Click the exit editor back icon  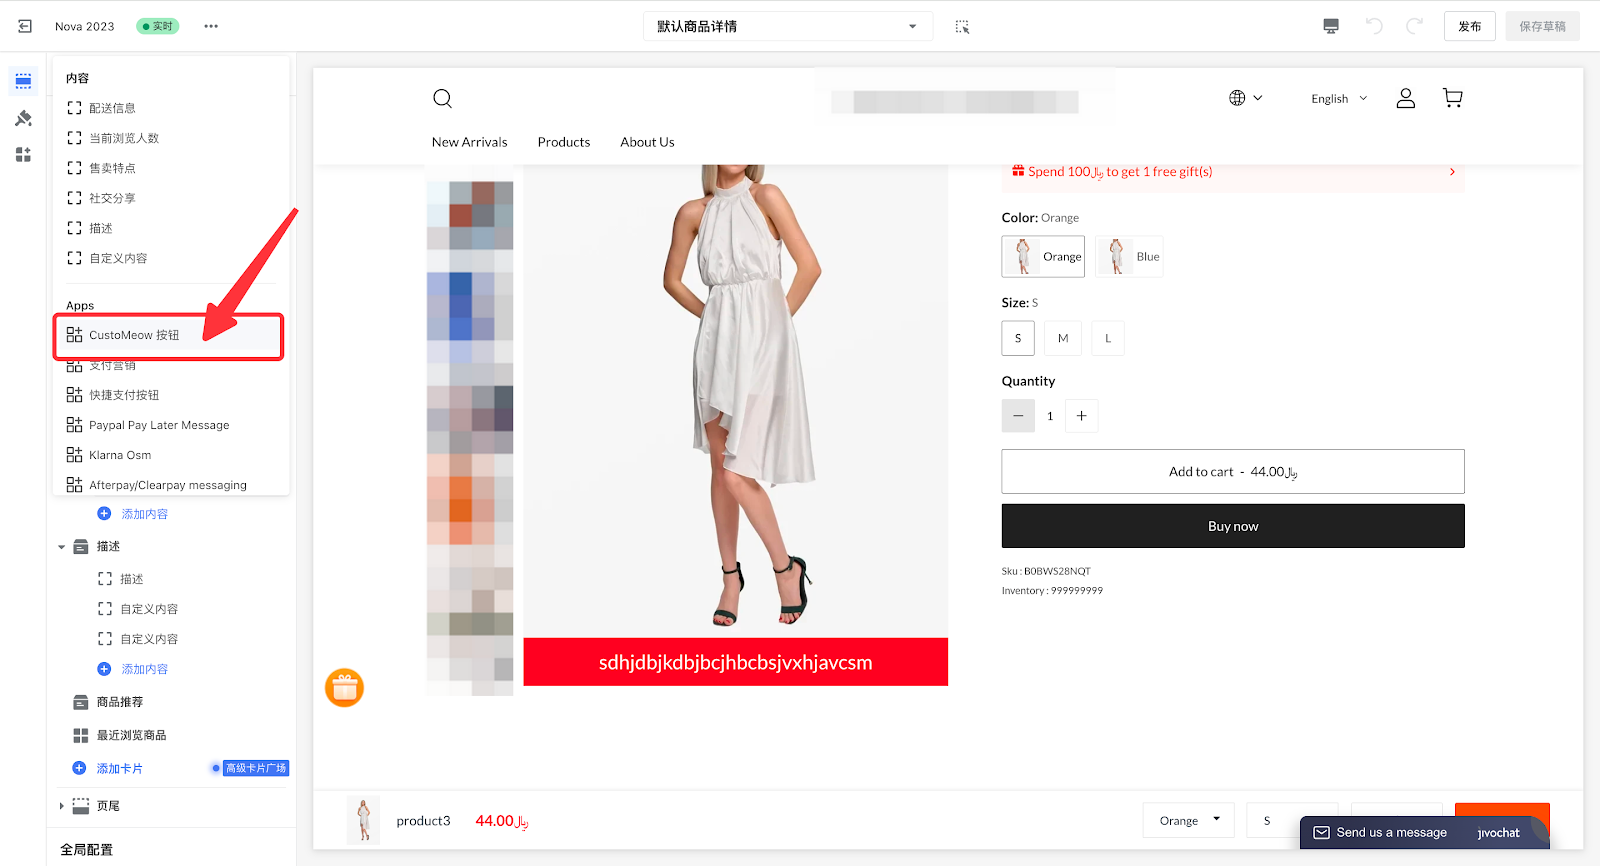point(25,26)
